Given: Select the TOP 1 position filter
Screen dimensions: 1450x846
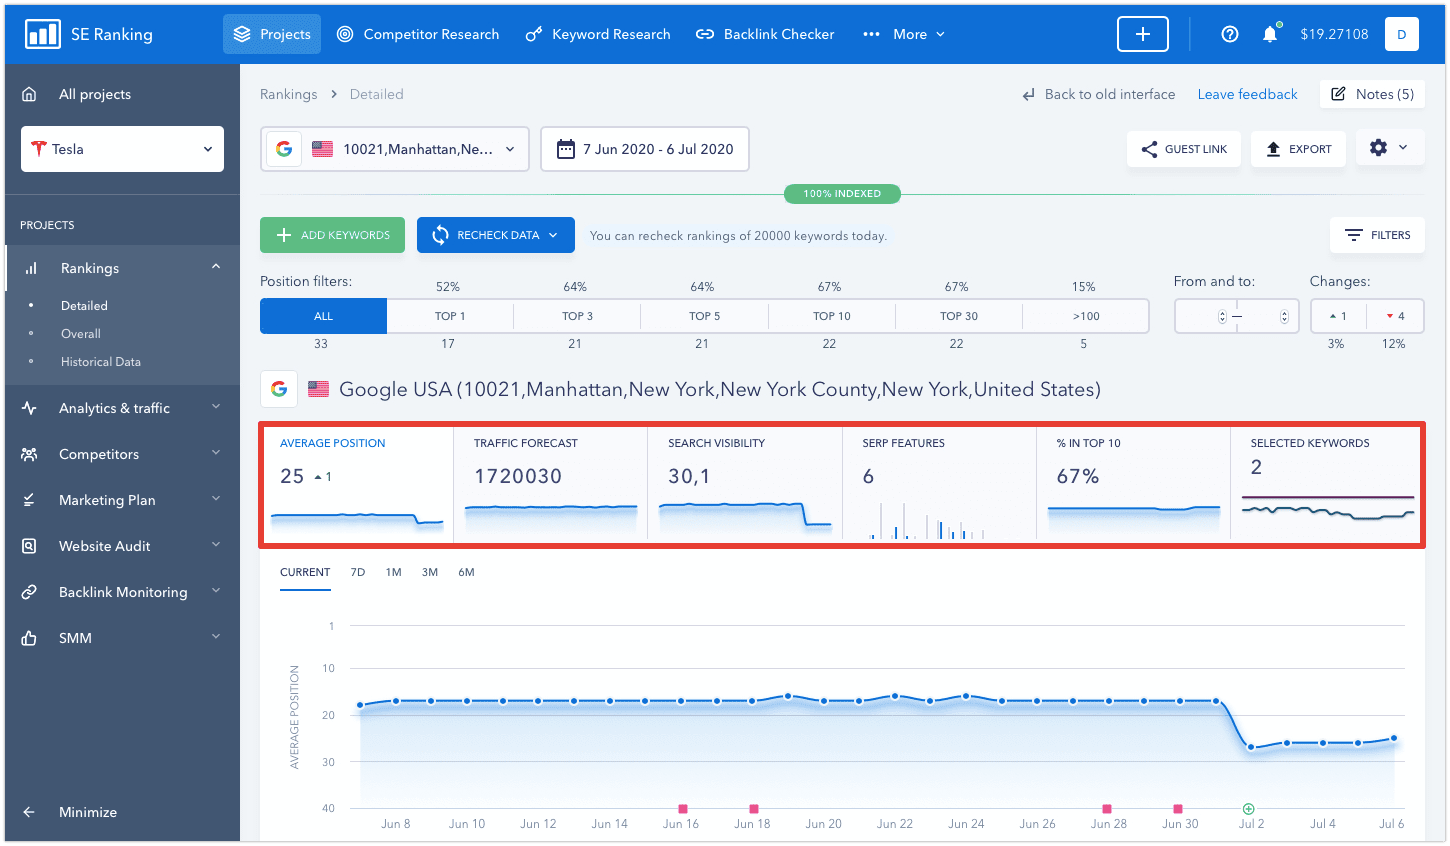Looking at the screenshot, I should click(x=450, y=316).
